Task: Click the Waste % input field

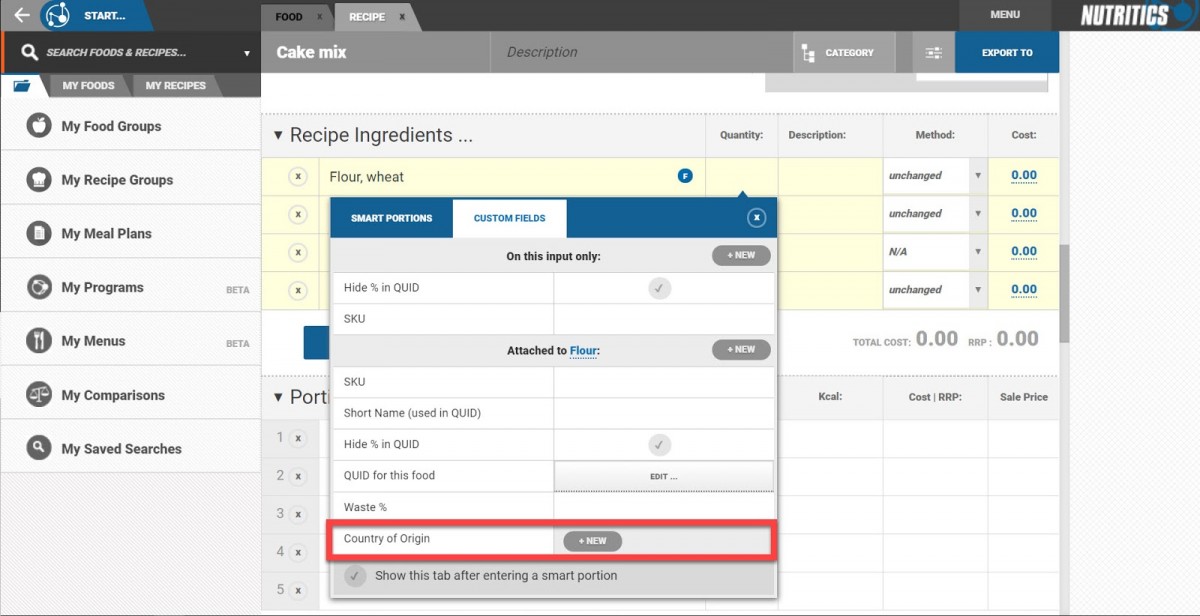Action: (663, 507)
